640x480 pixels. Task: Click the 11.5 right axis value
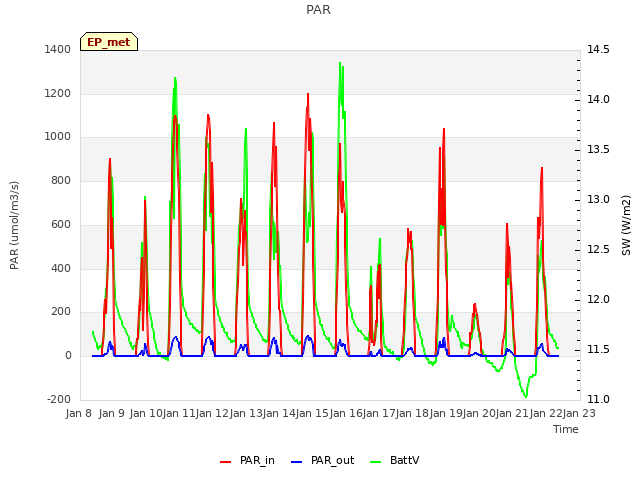pos(598,349)
